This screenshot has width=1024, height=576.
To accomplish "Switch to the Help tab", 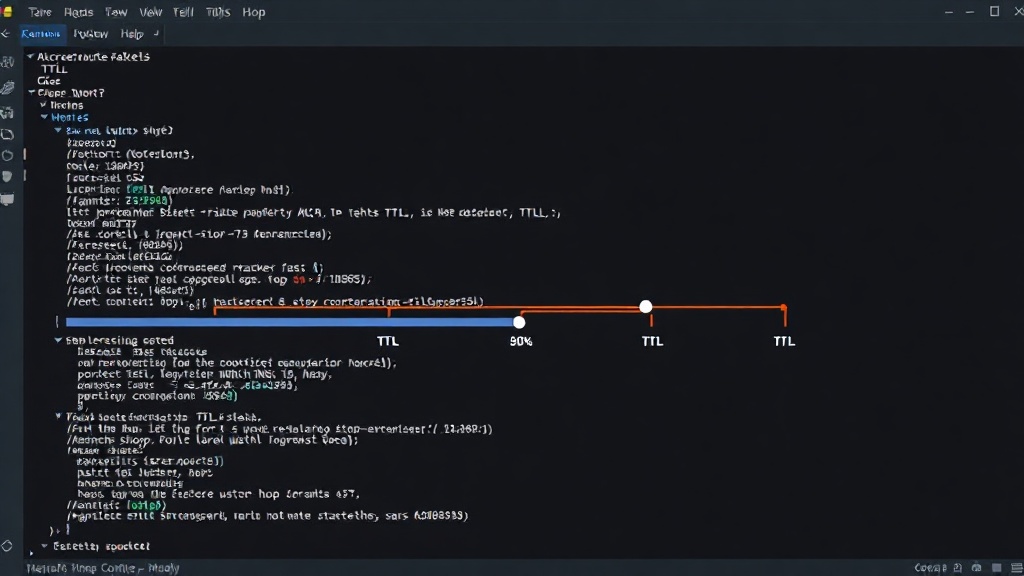I will pos(132,33).
